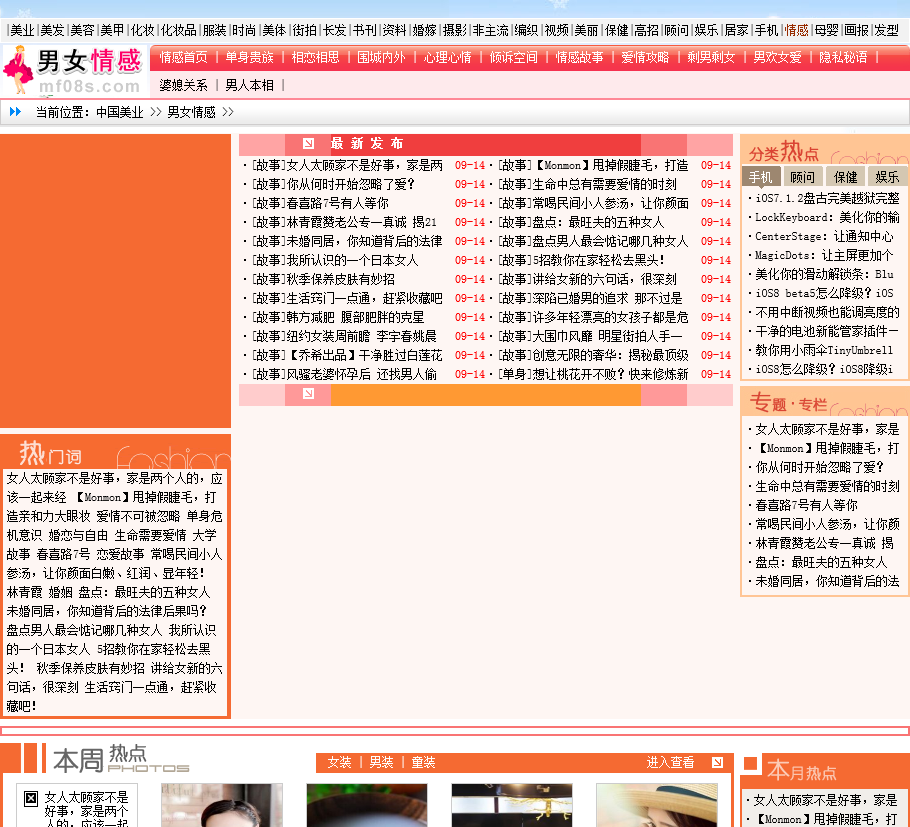Open the 情感 highlighted top navigation item

tap(796, 30)
